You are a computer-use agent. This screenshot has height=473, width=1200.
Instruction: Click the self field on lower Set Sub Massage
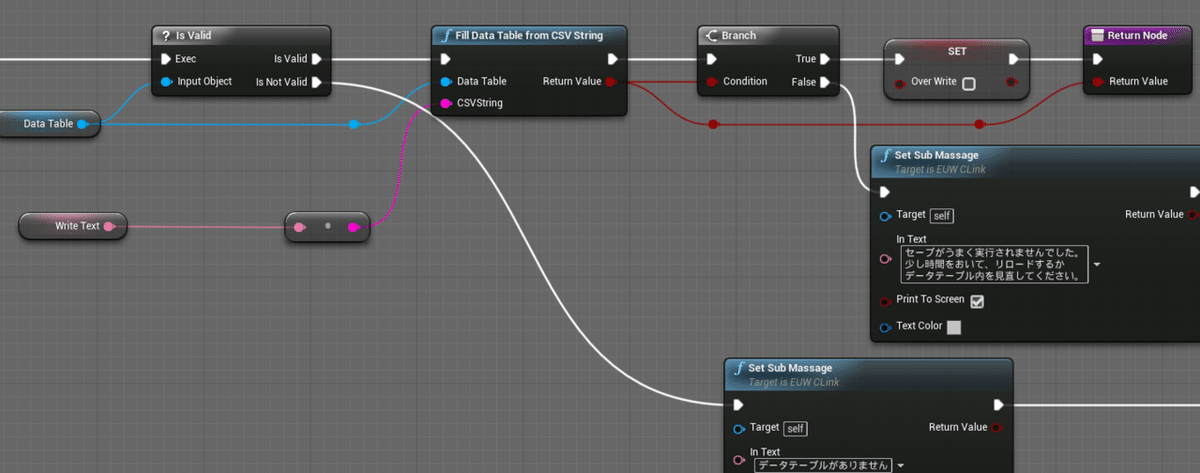pos(795,428)
